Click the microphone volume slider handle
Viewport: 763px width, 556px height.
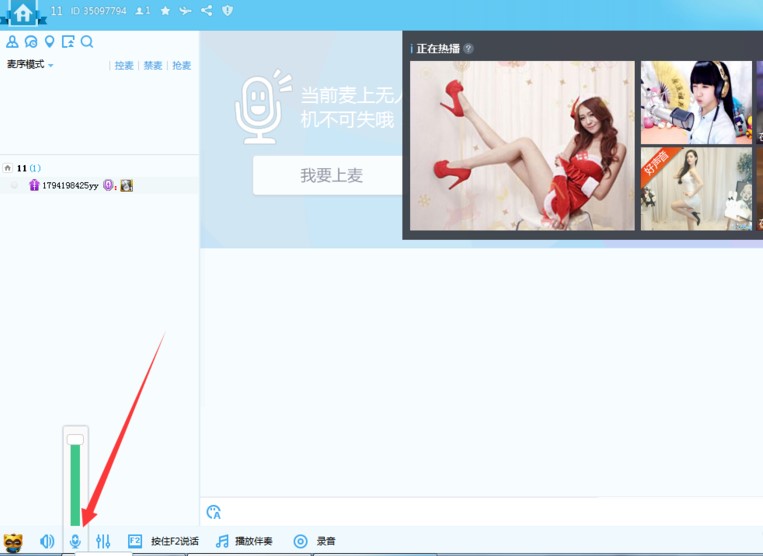(x=75, y=439)
